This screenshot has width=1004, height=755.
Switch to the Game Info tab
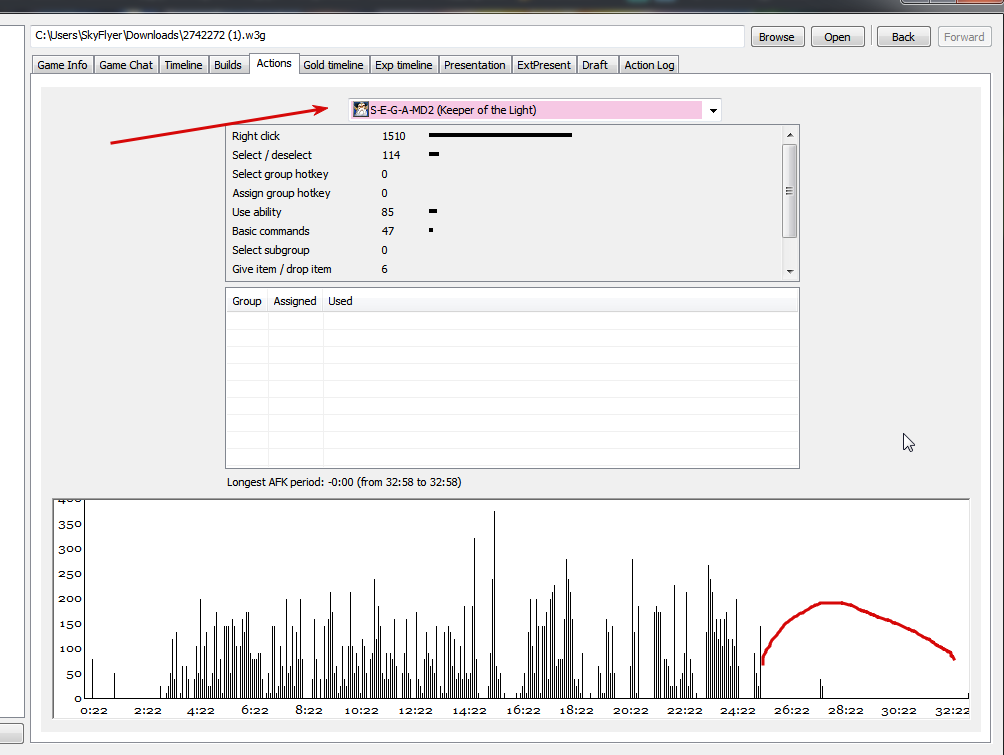[x=62, y=65]
